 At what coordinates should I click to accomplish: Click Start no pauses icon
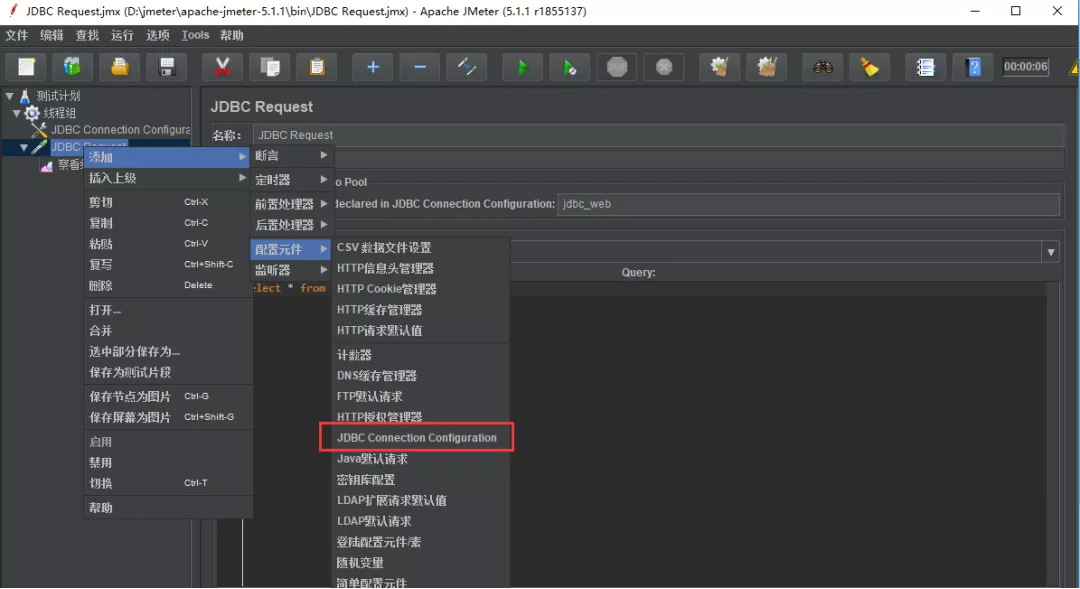(x=570, y=67)
